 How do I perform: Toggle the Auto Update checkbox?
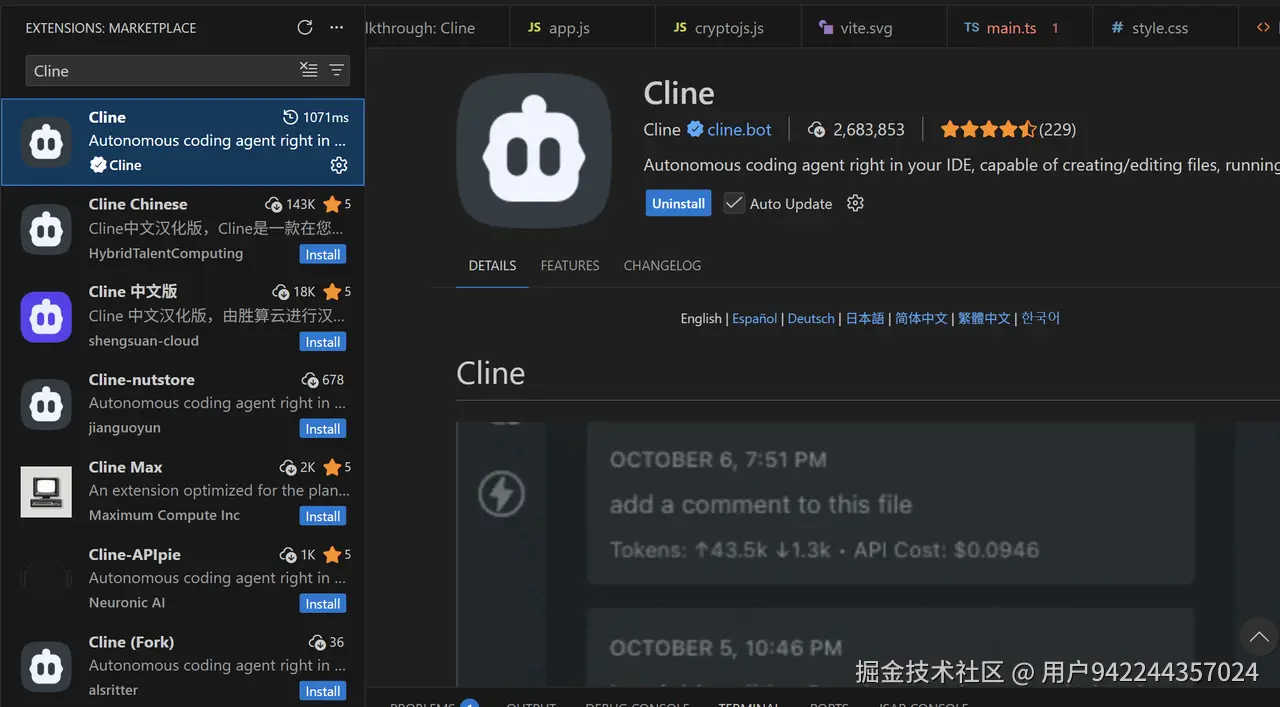point(735,203)
